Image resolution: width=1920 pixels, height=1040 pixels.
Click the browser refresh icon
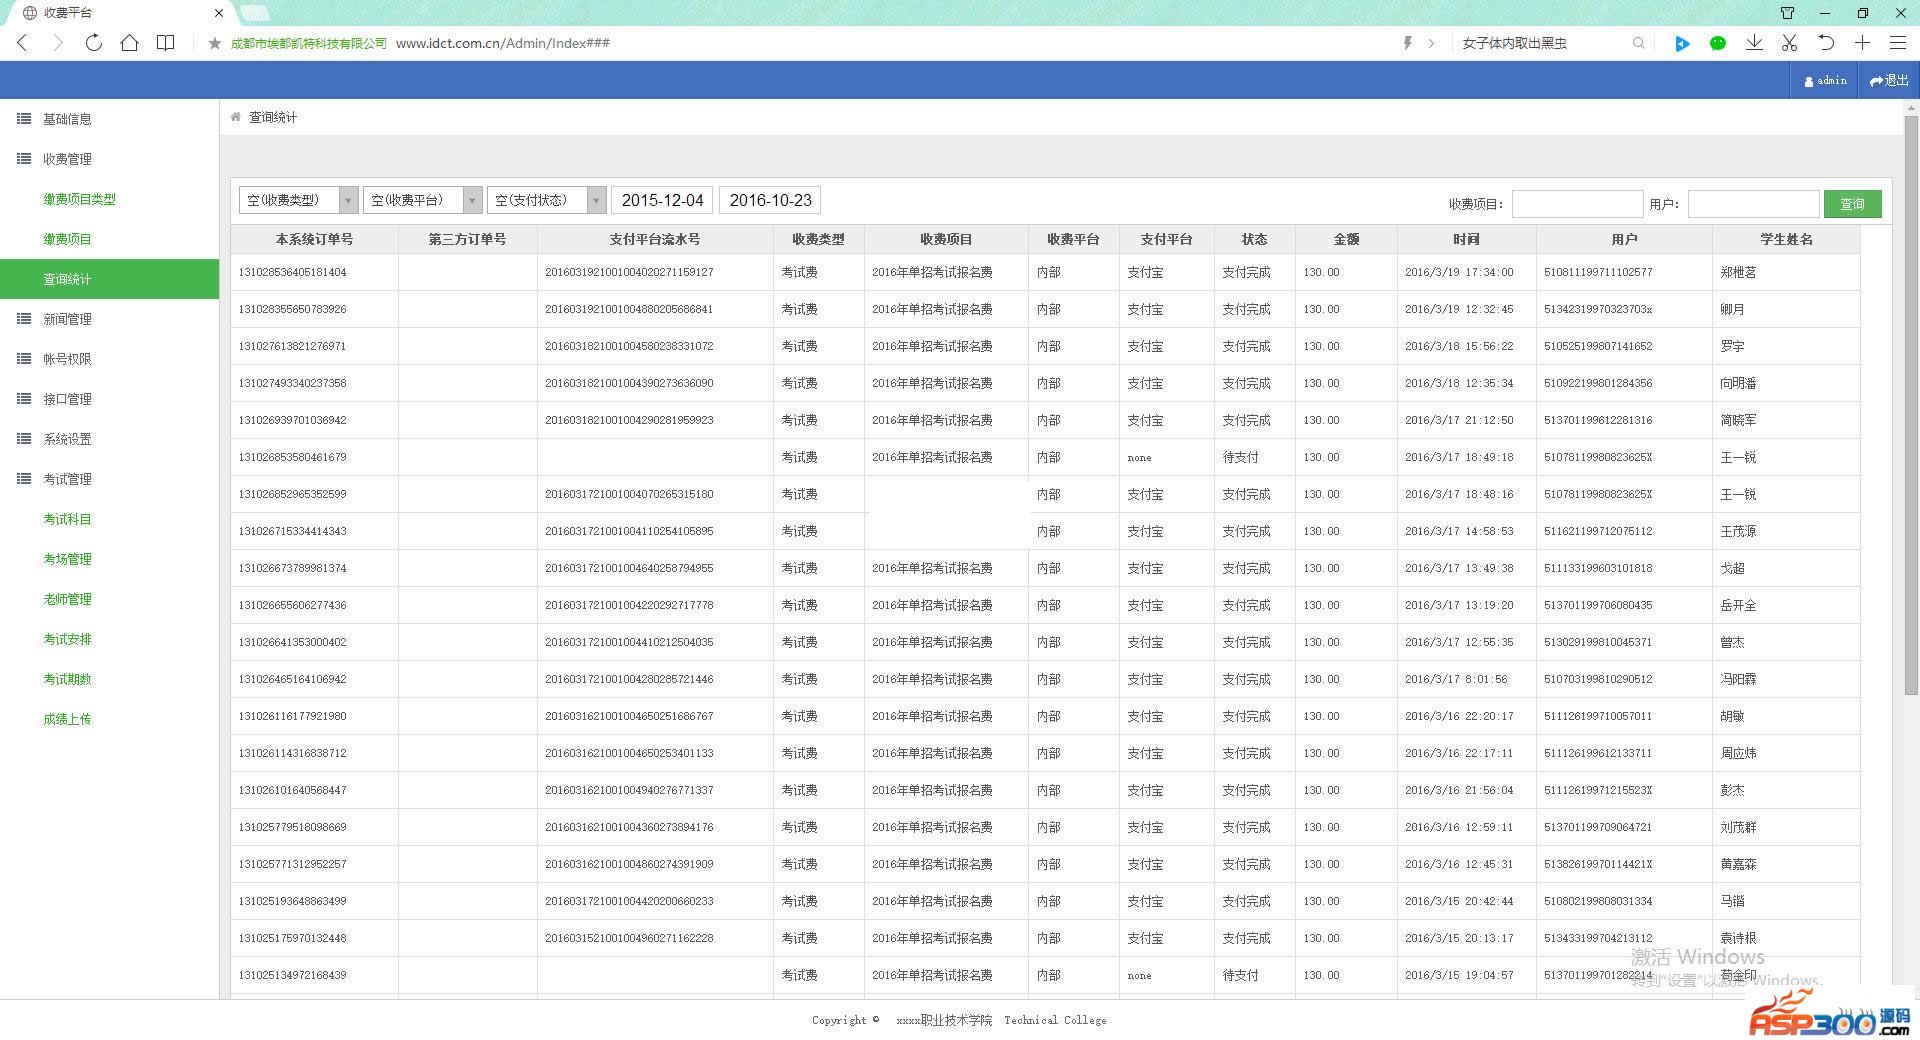[x=93, y=43]
